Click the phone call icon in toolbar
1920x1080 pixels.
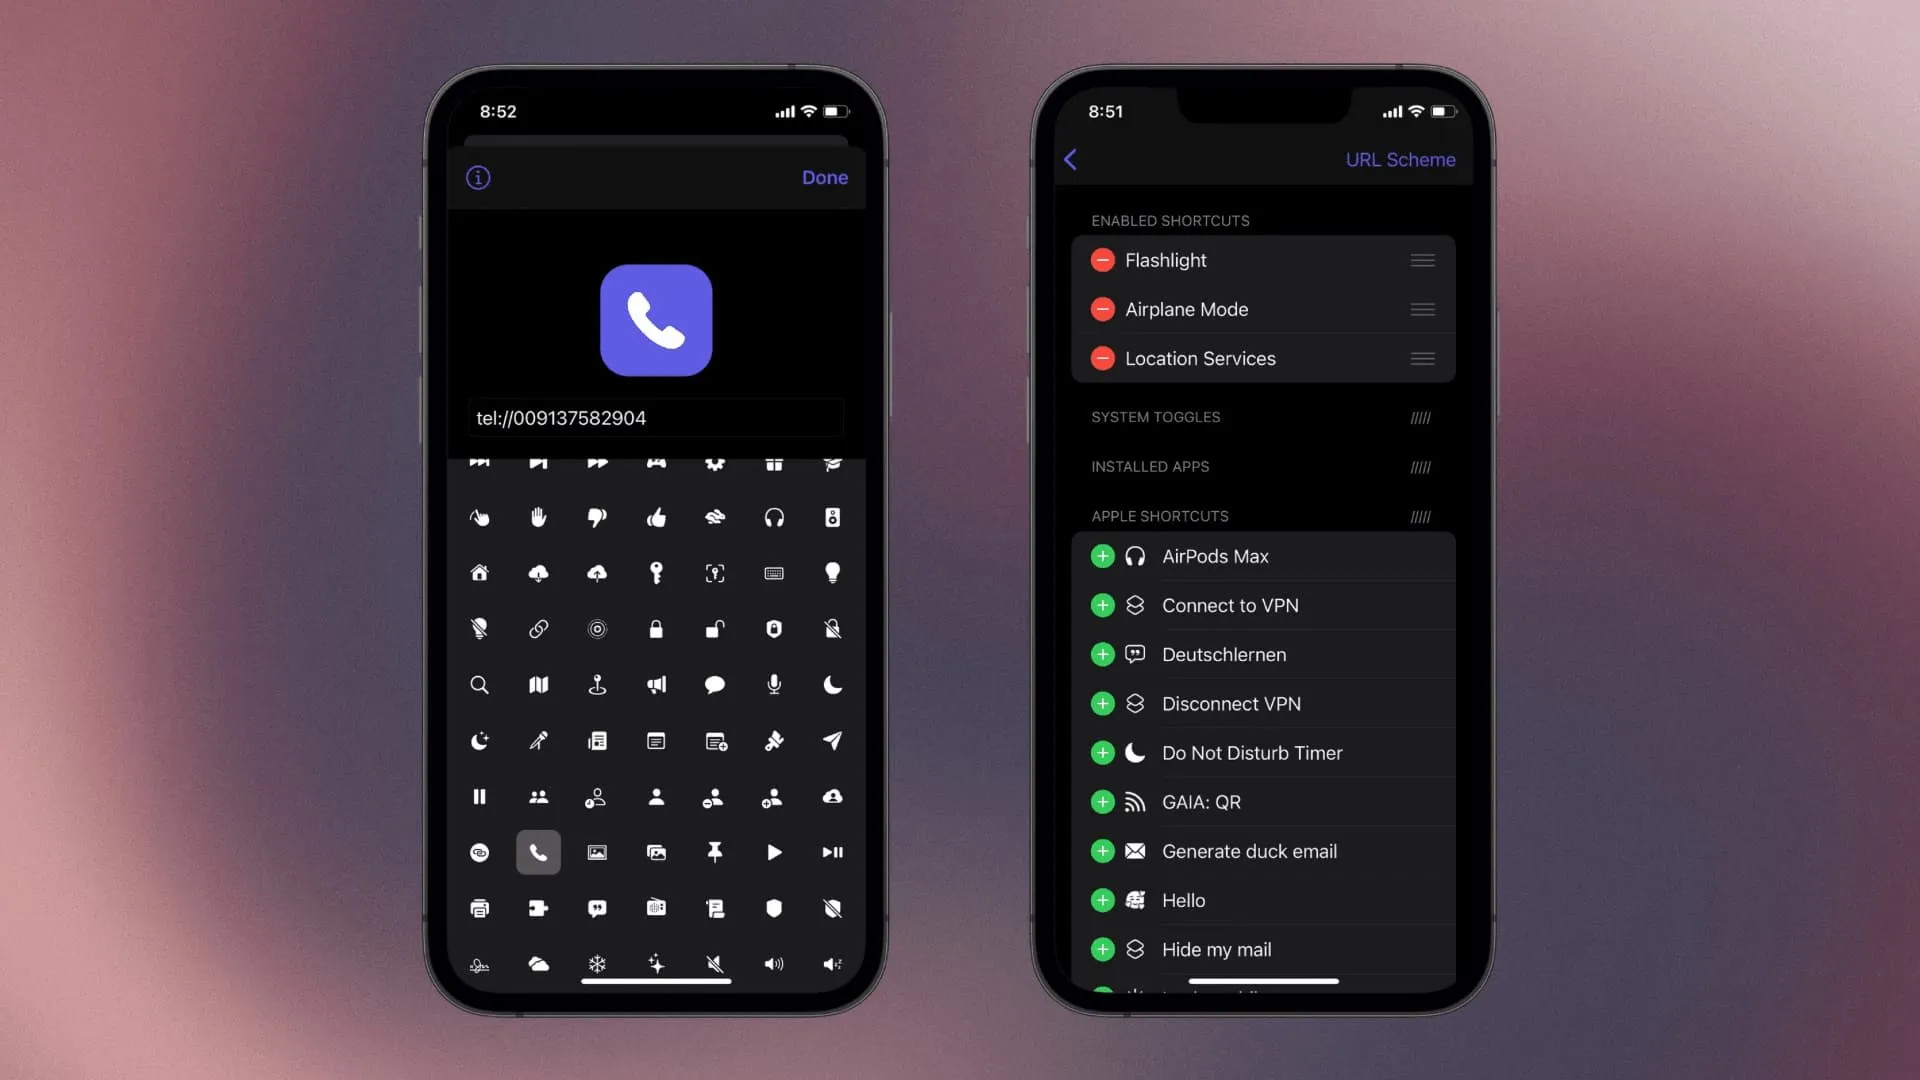click(537, 852)
